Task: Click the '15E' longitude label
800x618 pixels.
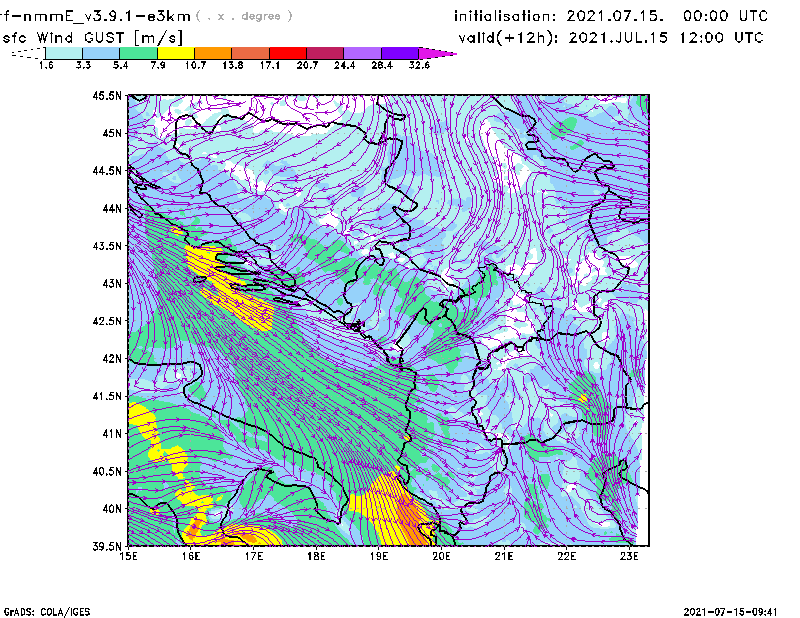Action: (128, 556)
